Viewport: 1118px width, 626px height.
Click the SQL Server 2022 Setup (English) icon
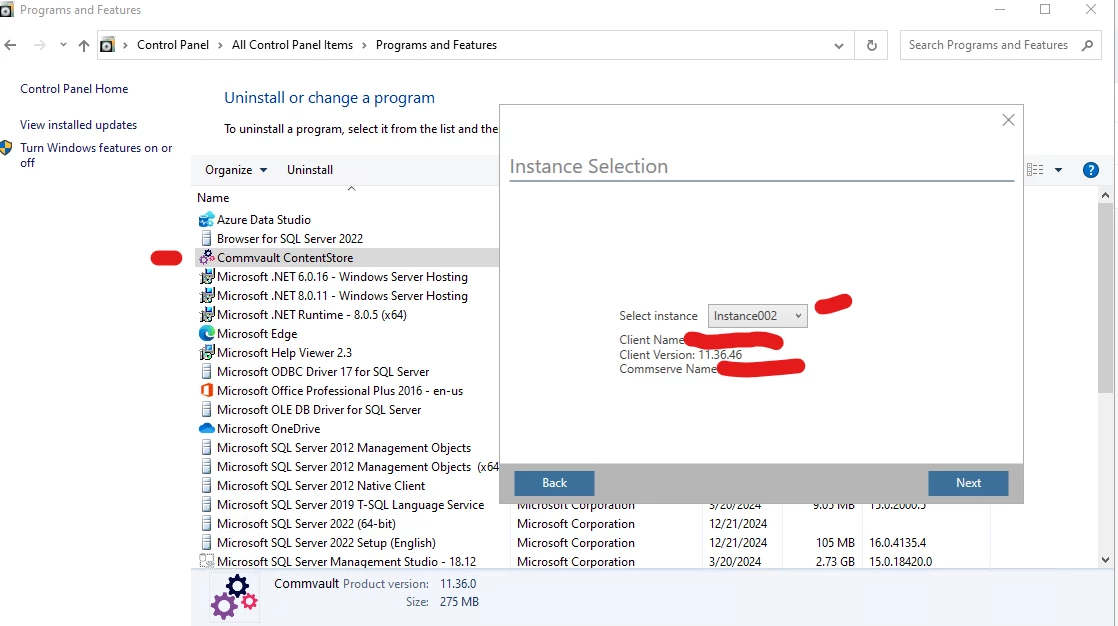pos(206,543)
